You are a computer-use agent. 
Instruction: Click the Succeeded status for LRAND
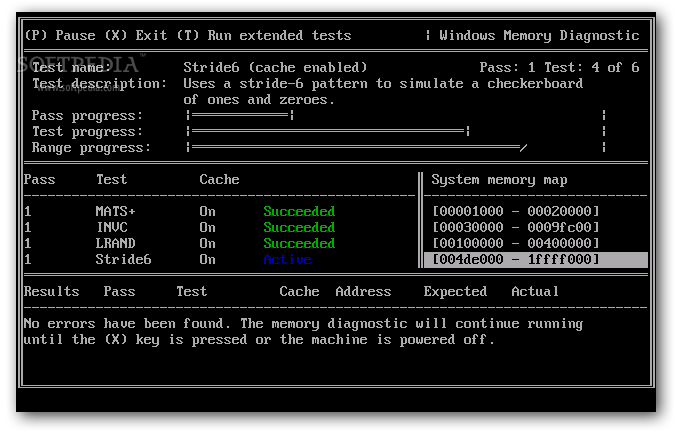coord(299,243)
